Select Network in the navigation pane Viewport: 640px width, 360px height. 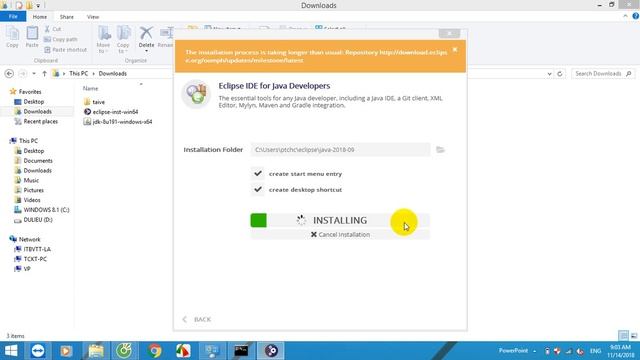click(x=29, y=239)
